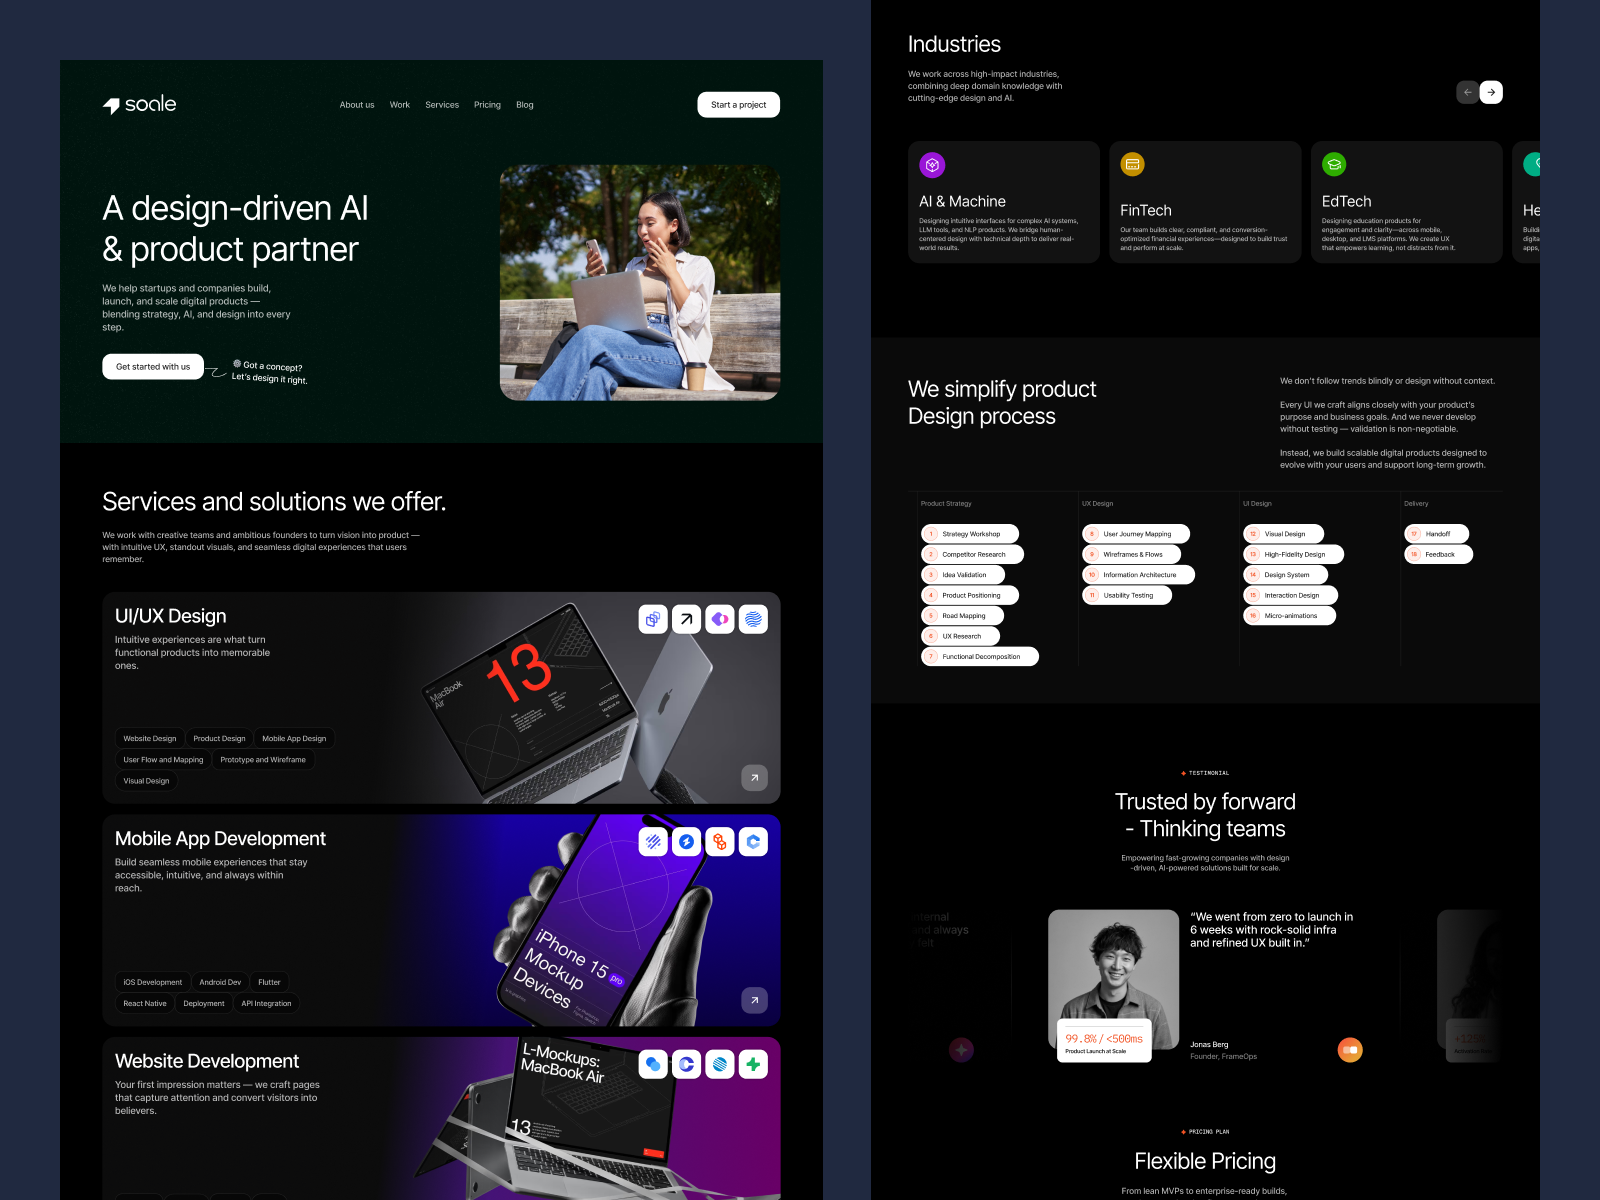The image size is (1600, 1200).
Task: Click the purple stacked-layers icon on the UI/UX Design card
Action: 653,619
